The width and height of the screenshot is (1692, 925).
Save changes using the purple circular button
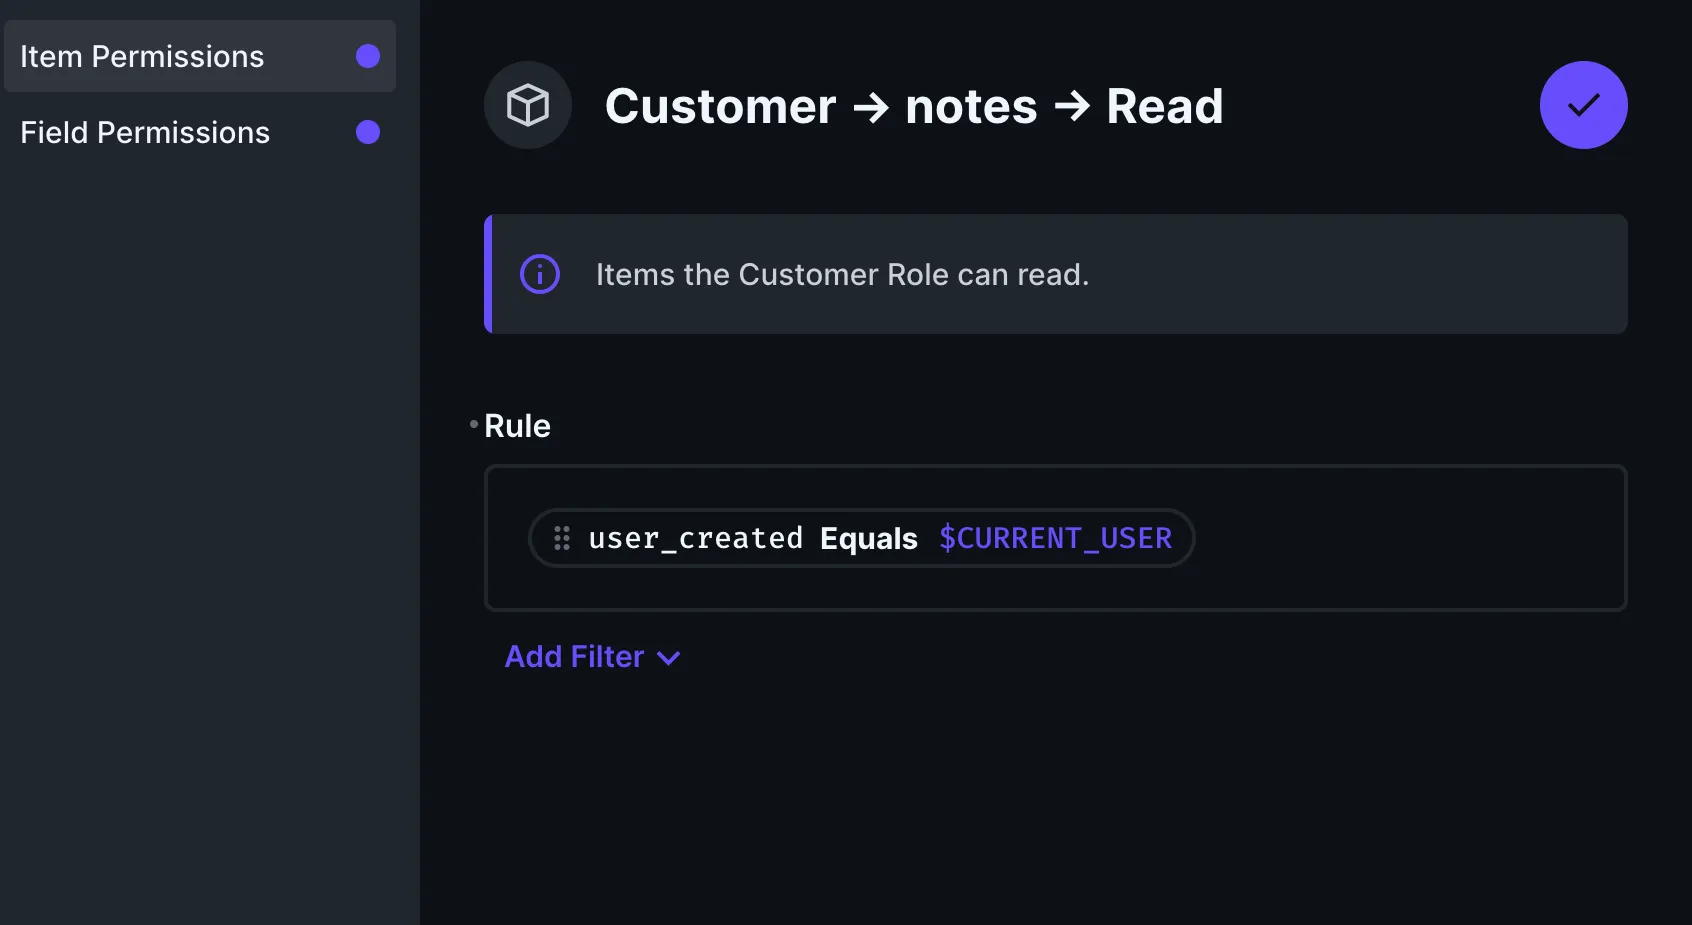coord(1583,104)
